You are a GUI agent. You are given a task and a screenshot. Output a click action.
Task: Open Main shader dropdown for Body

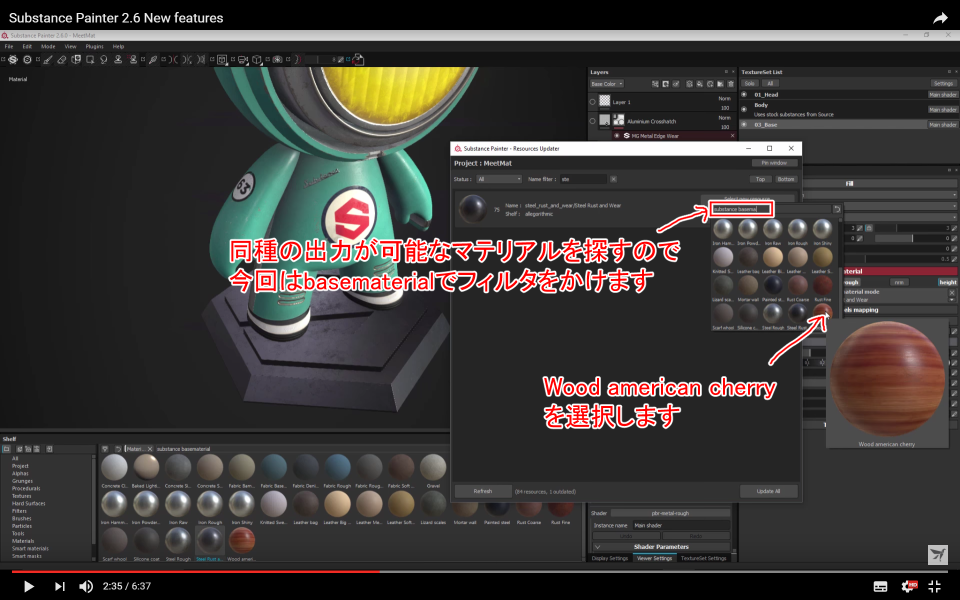(943, 110)
